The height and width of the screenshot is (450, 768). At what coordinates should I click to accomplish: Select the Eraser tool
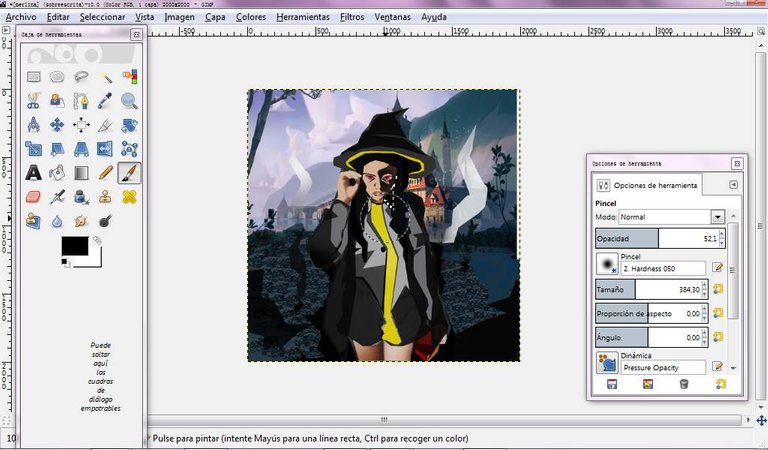(x=33, y=197)
